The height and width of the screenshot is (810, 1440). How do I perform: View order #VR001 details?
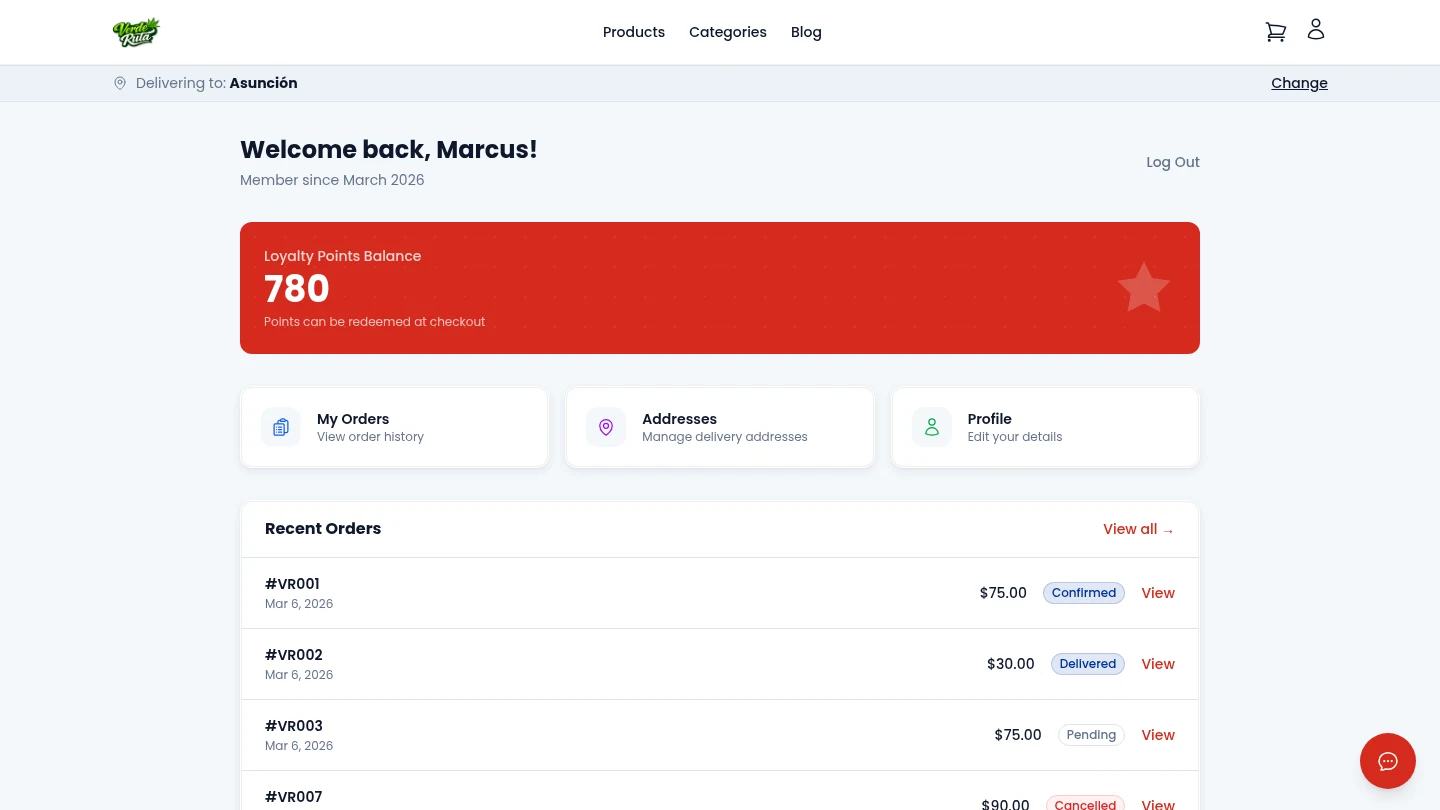[x=1158, y=593]
